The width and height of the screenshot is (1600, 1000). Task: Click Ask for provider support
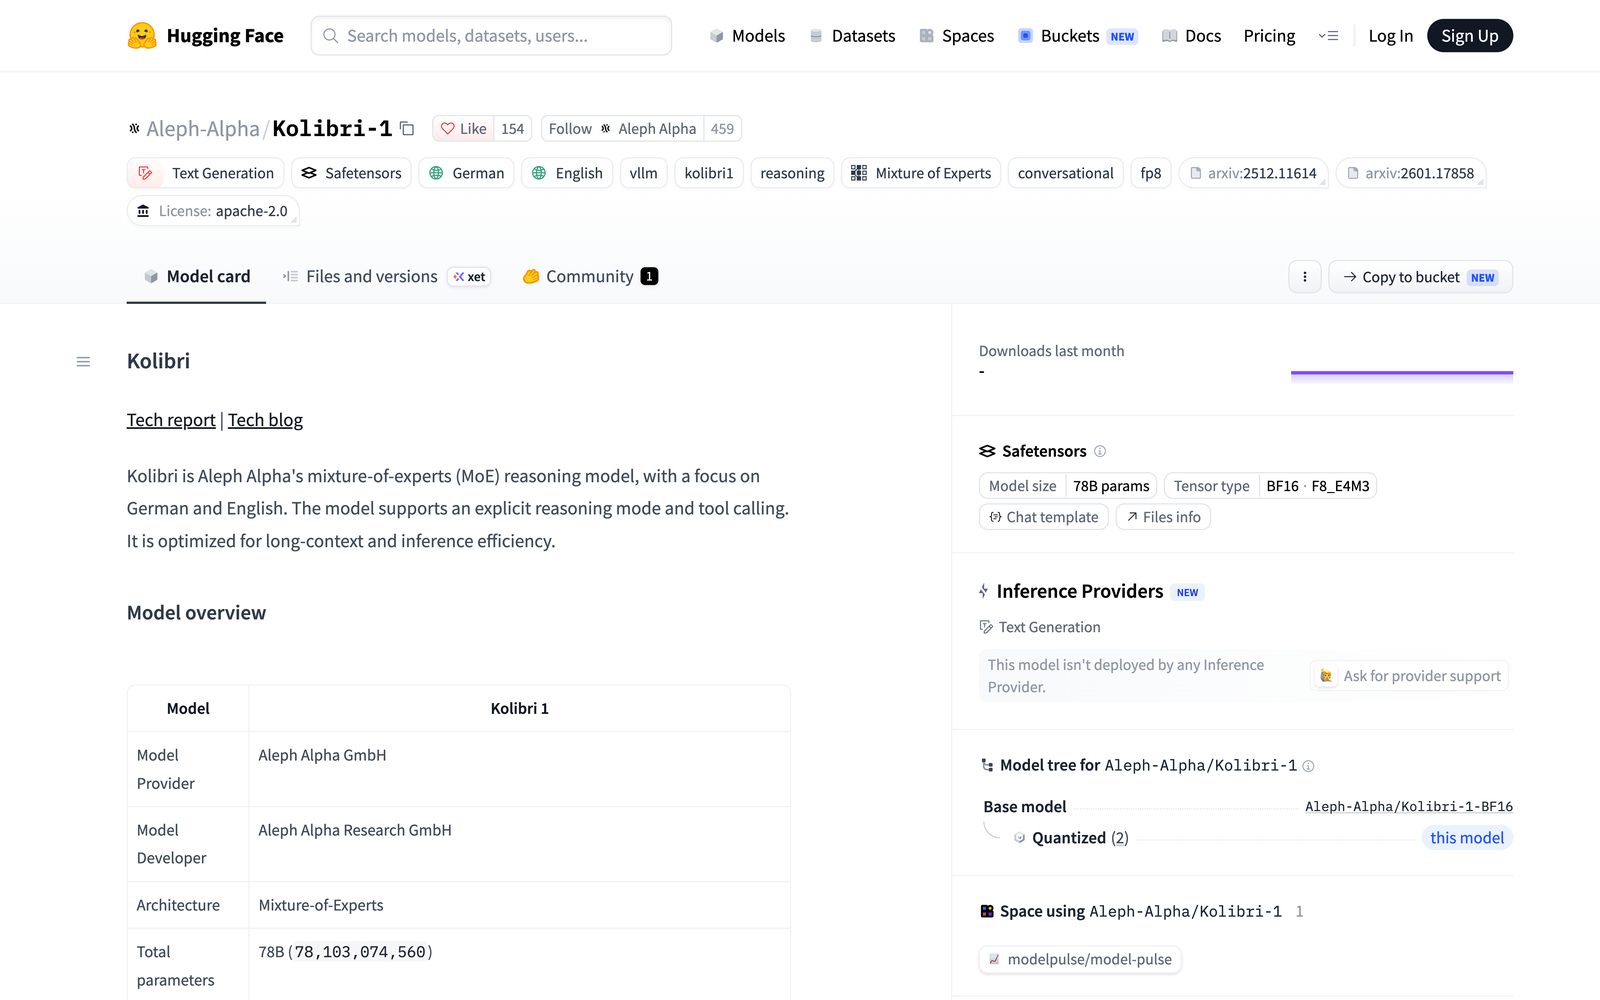click(1410, 676)
